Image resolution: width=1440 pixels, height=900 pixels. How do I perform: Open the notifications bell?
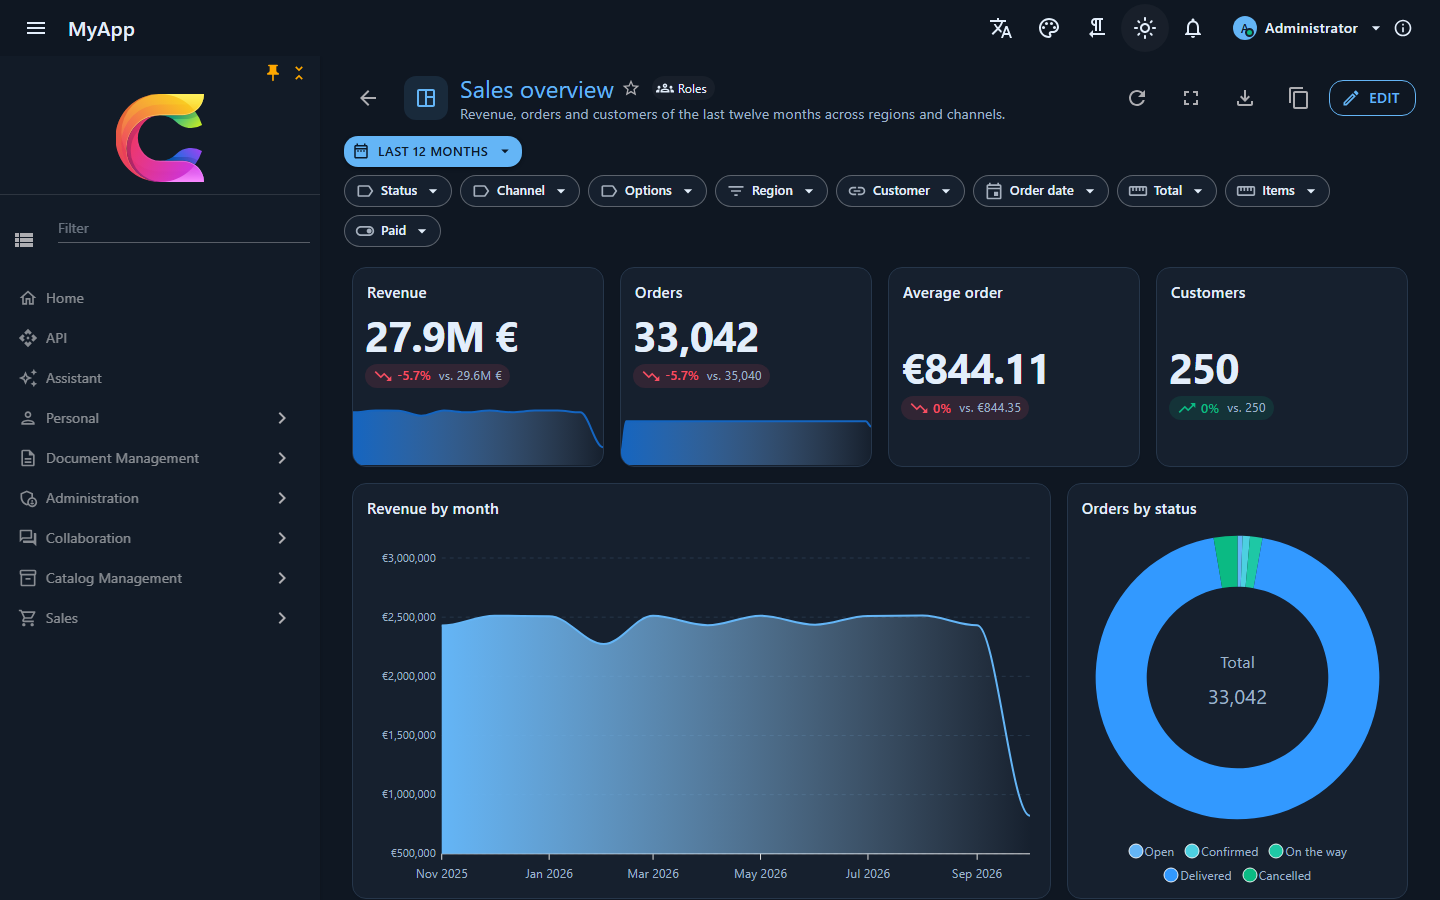point(1193,28)
